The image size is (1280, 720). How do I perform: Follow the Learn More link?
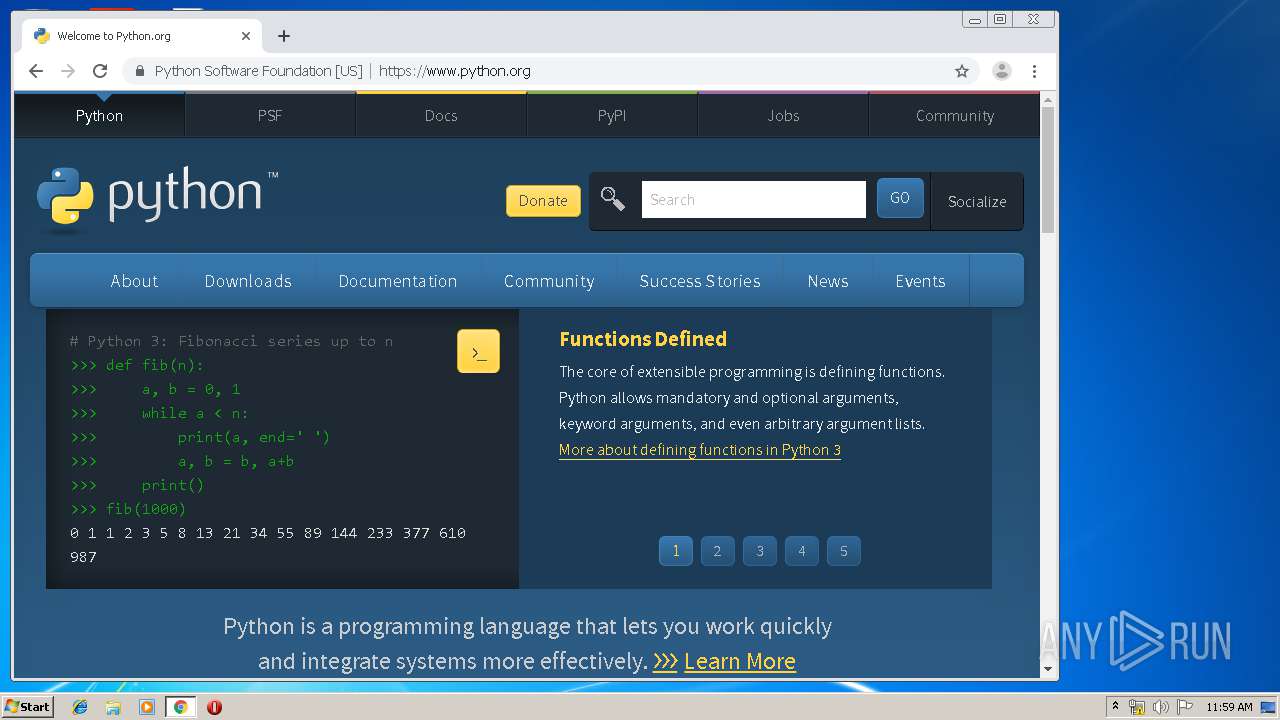(740, 661)
